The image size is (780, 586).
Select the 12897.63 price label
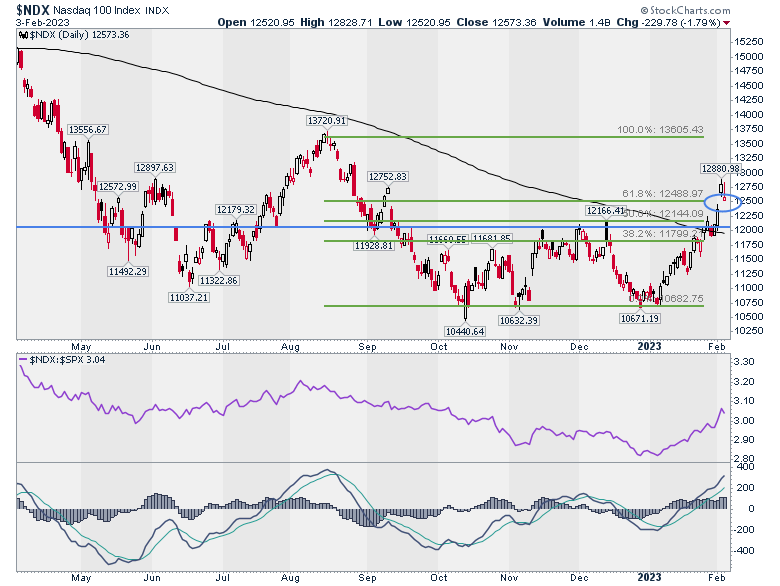tap(155, 168)
